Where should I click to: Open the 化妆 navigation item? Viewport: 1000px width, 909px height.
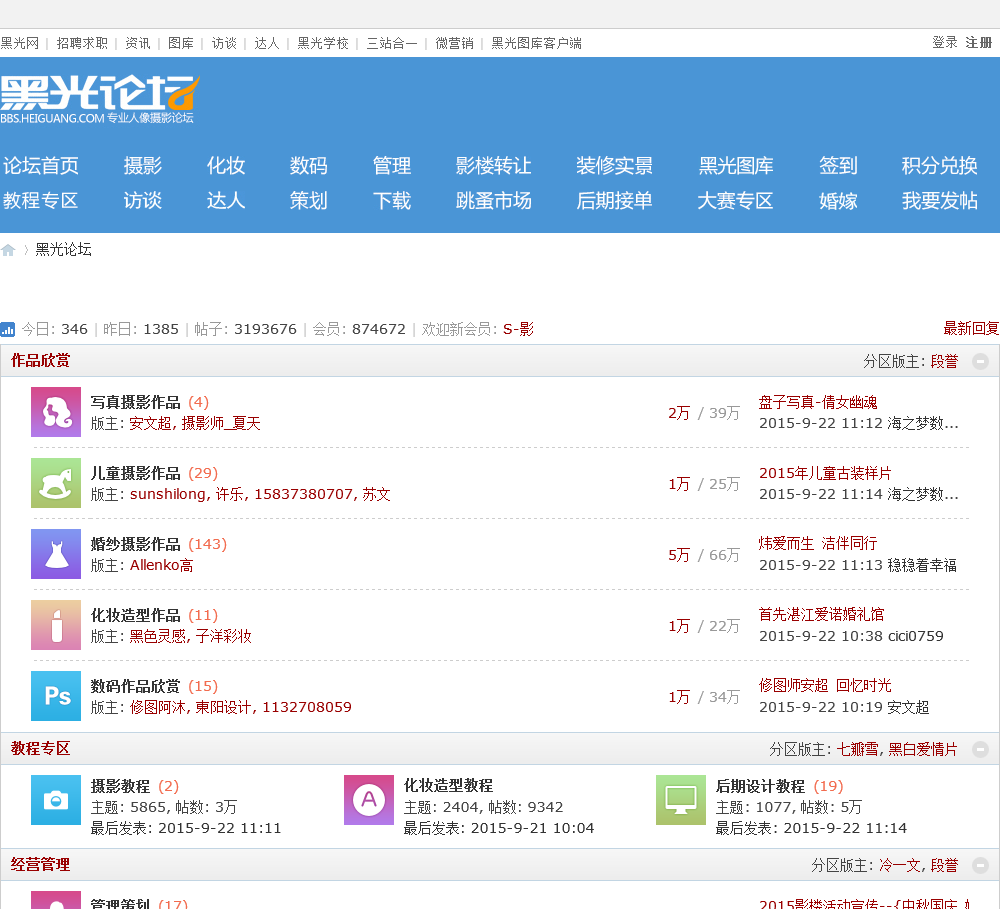pos(226,166)
